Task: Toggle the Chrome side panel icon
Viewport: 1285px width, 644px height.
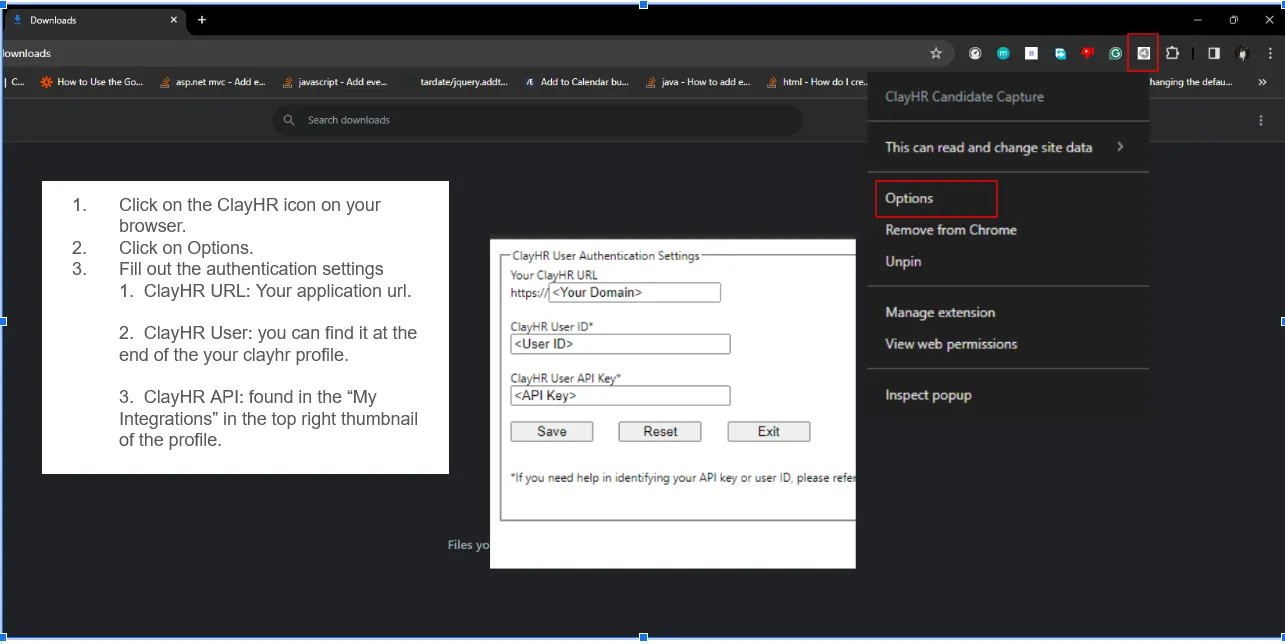Action: tap(1214, 53)
